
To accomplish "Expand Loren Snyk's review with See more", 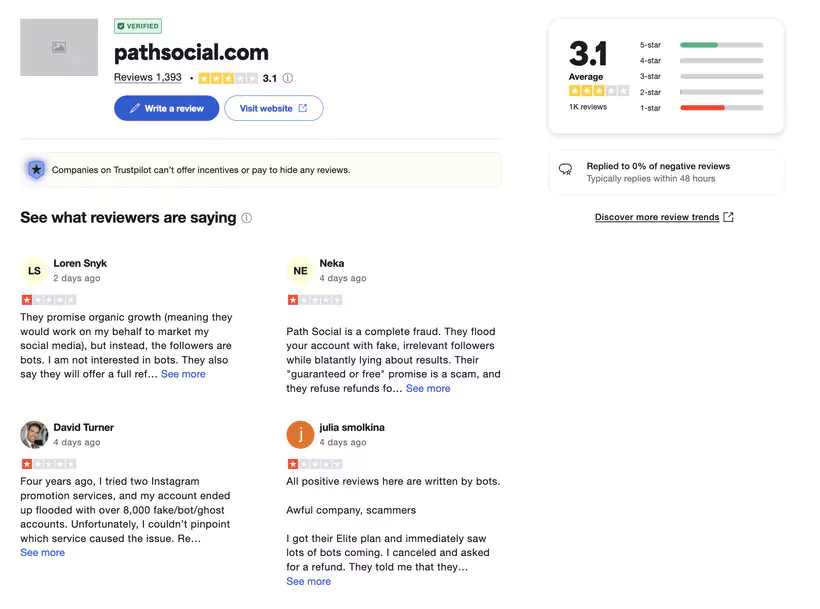I will [183, 373].
